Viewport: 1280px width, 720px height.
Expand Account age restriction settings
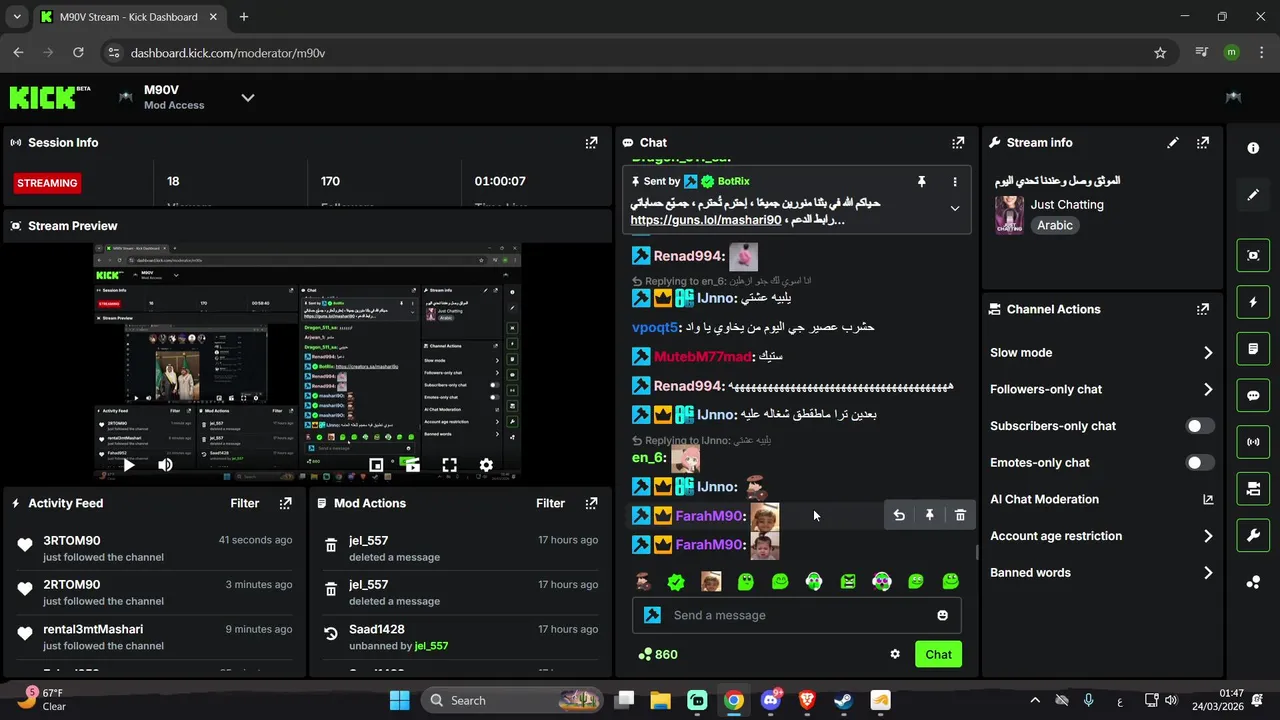pos(1208,537)
